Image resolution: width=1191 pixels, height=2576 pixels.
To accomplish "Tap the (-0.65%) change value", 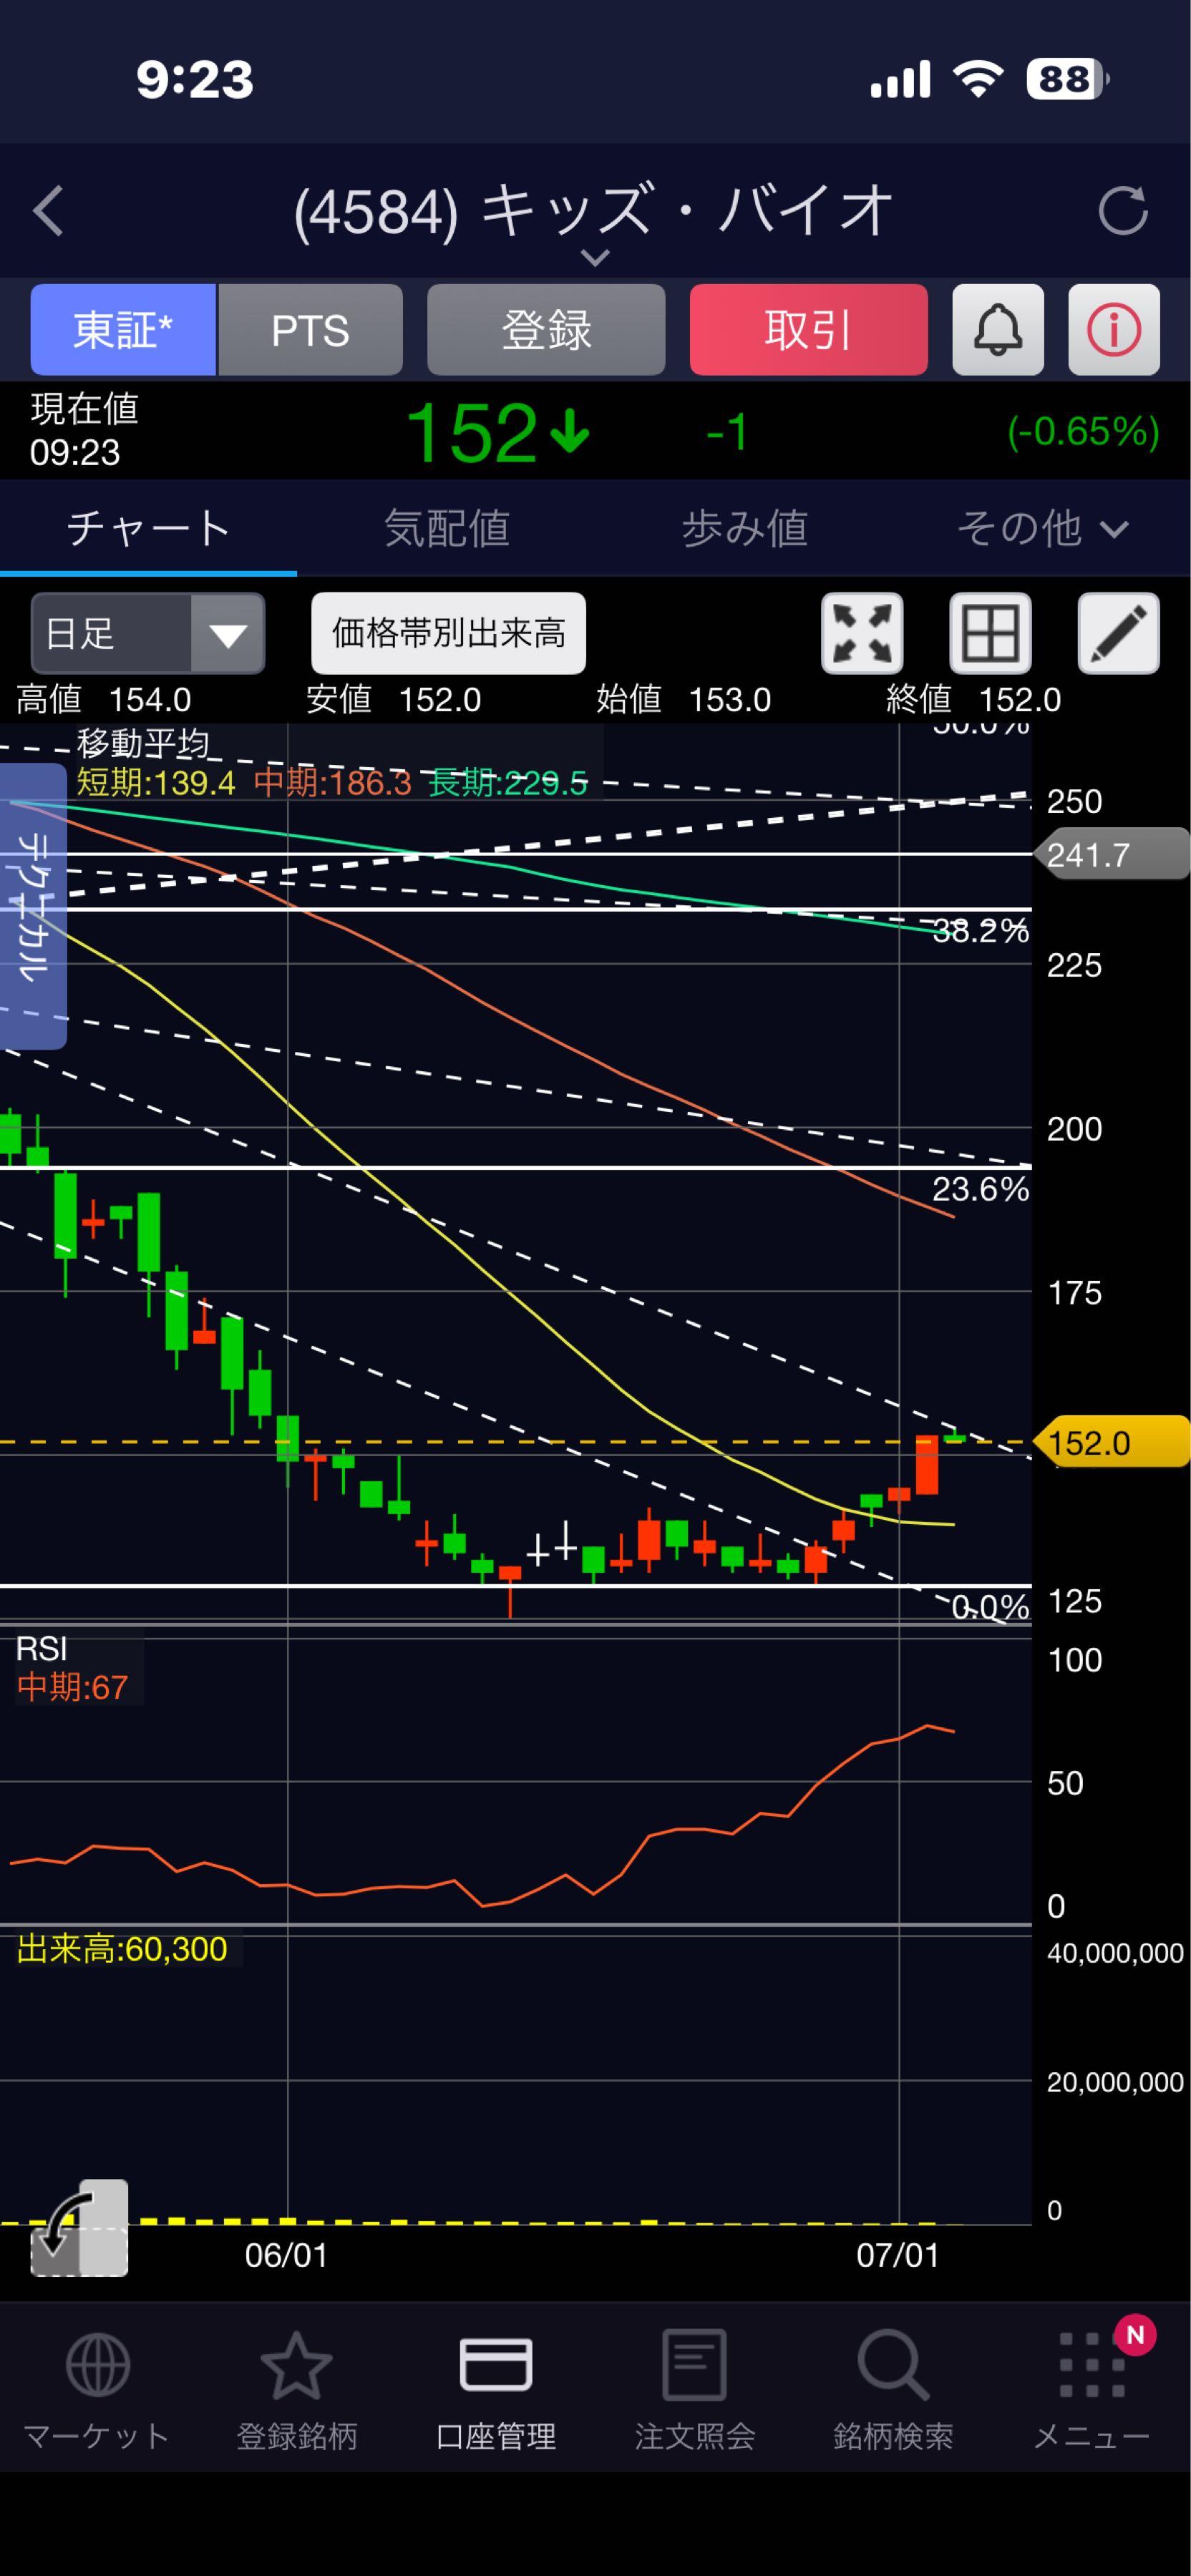I will tap(1083, 432).
